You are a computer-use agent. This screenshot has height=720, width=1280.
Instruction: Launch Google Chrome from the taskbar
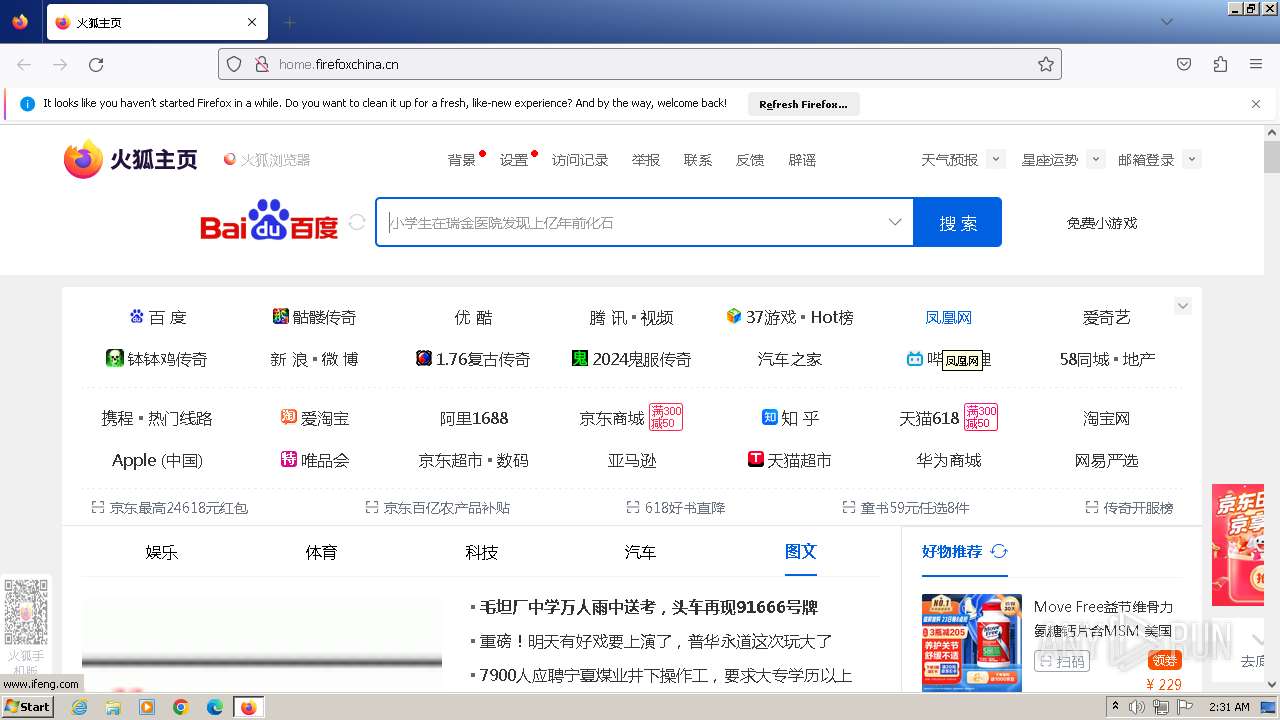pyautogui.click(x=181, y=707)
